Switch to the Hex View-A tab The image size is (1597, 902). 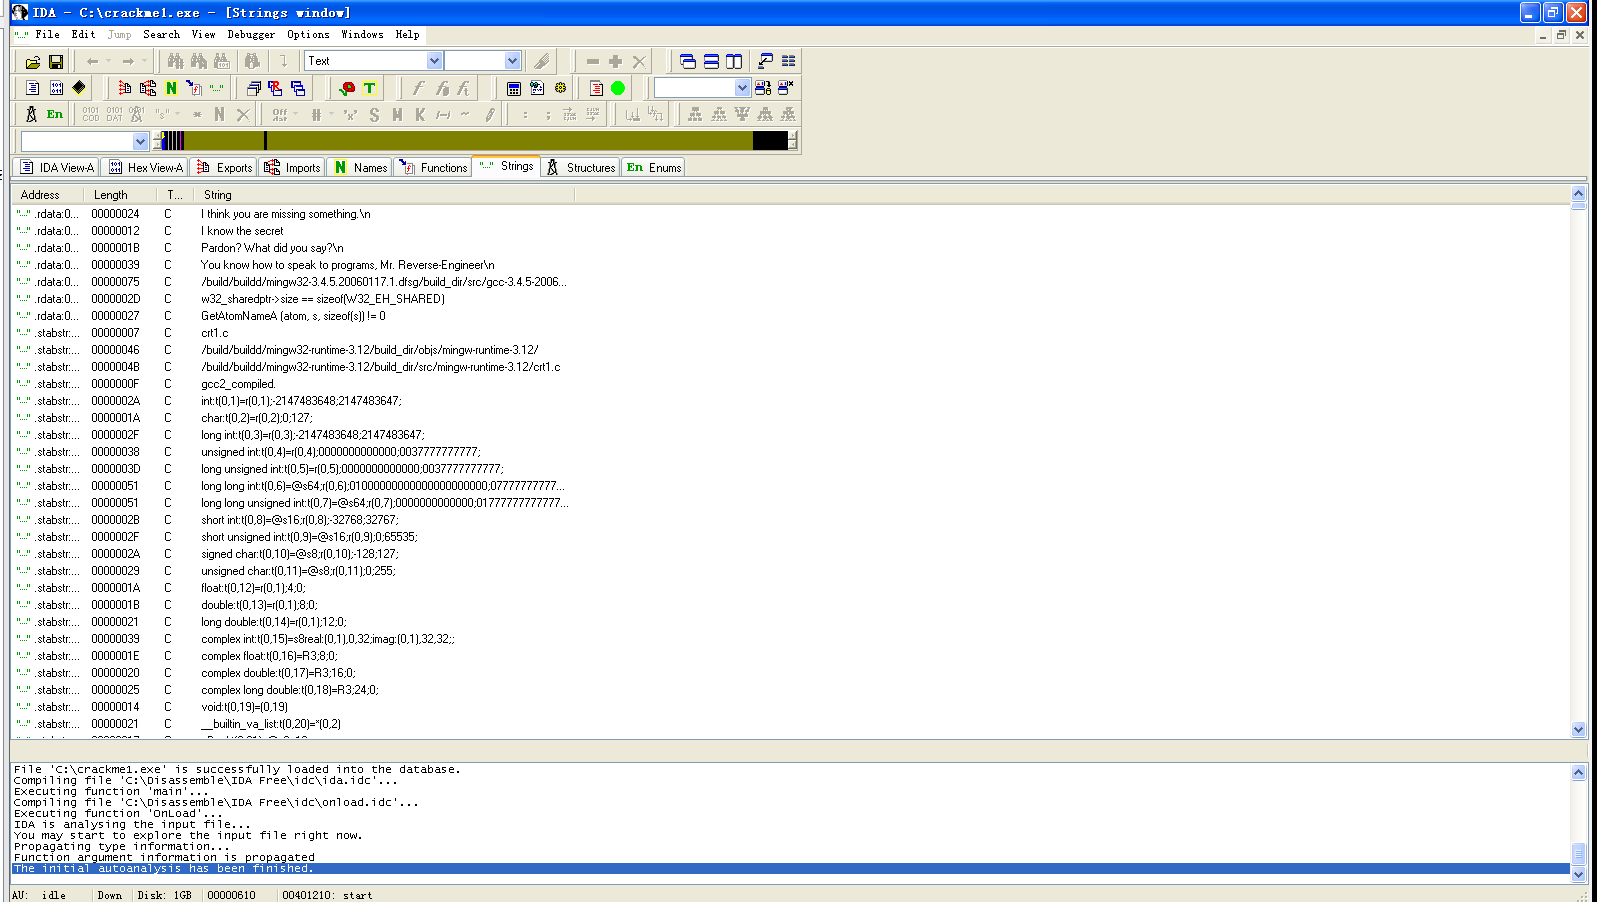(x=146, y=167)
